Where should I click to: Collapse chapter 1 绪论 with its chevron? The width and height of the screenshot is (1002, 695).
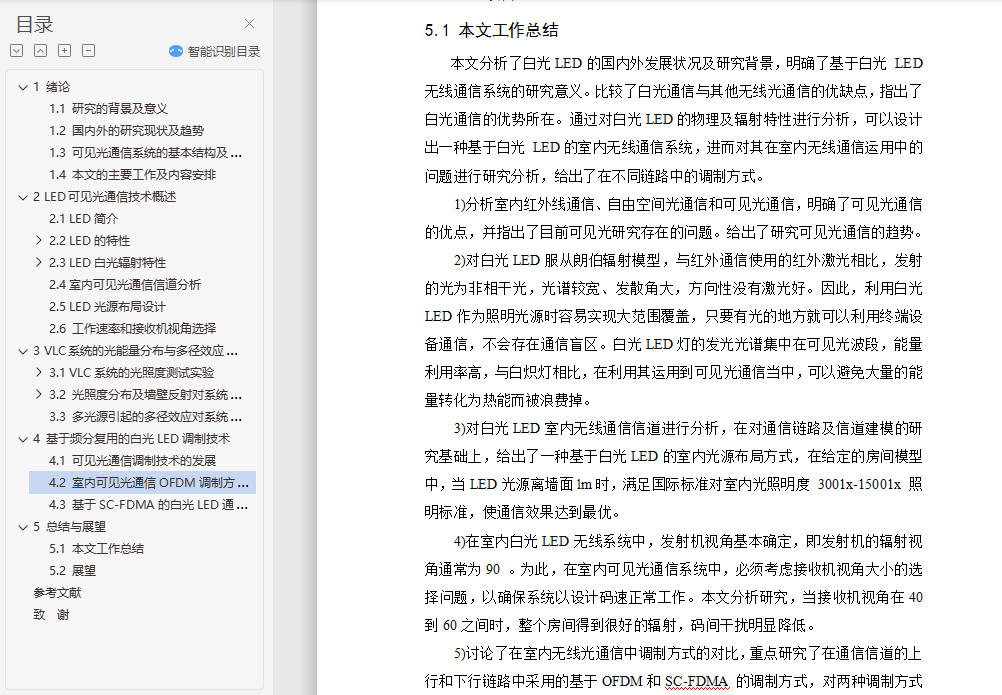tap(23, 87)
